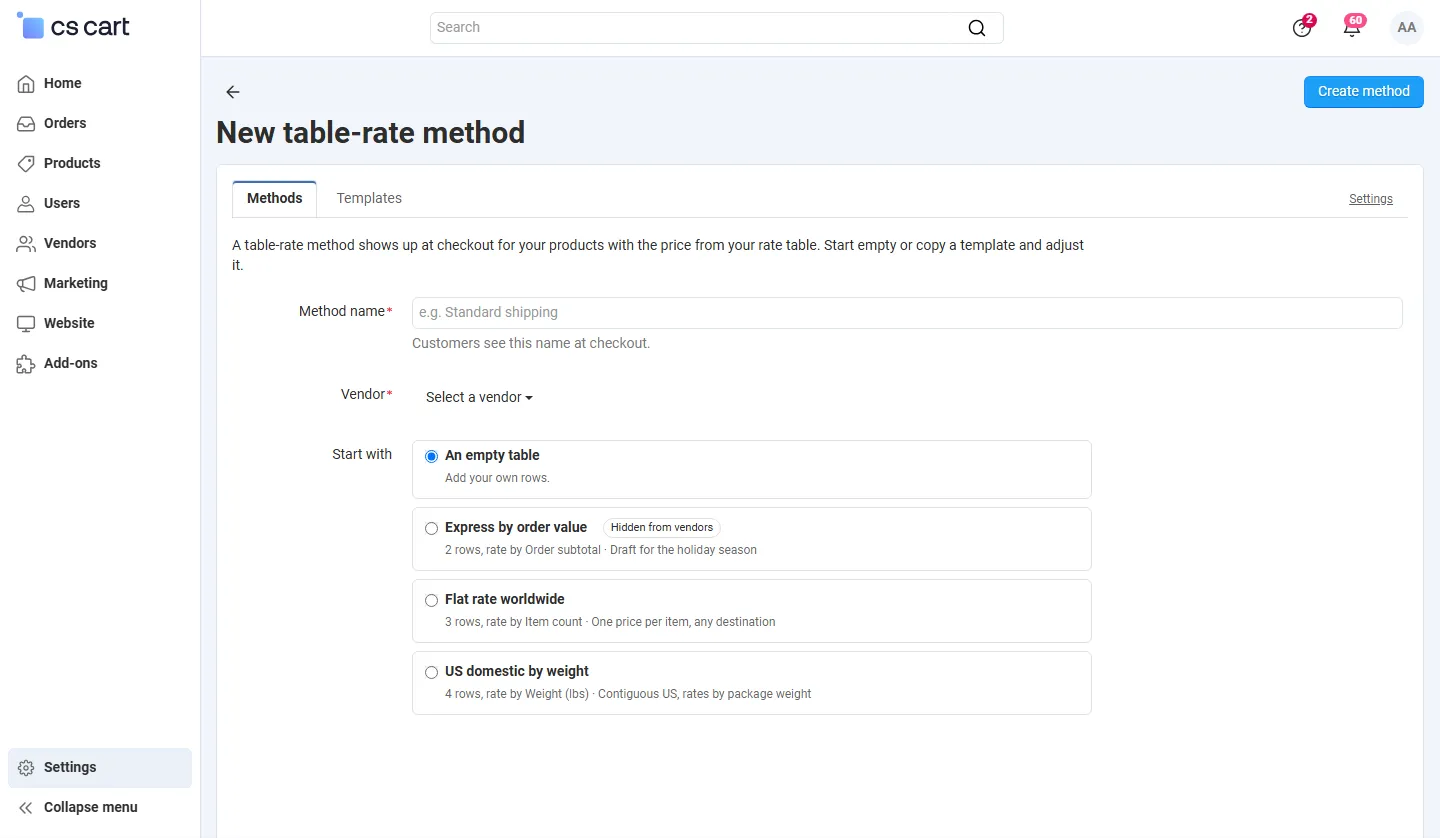Open the notifications bell icon
The image size is (1440, 838).
(x=1352, y=28)
